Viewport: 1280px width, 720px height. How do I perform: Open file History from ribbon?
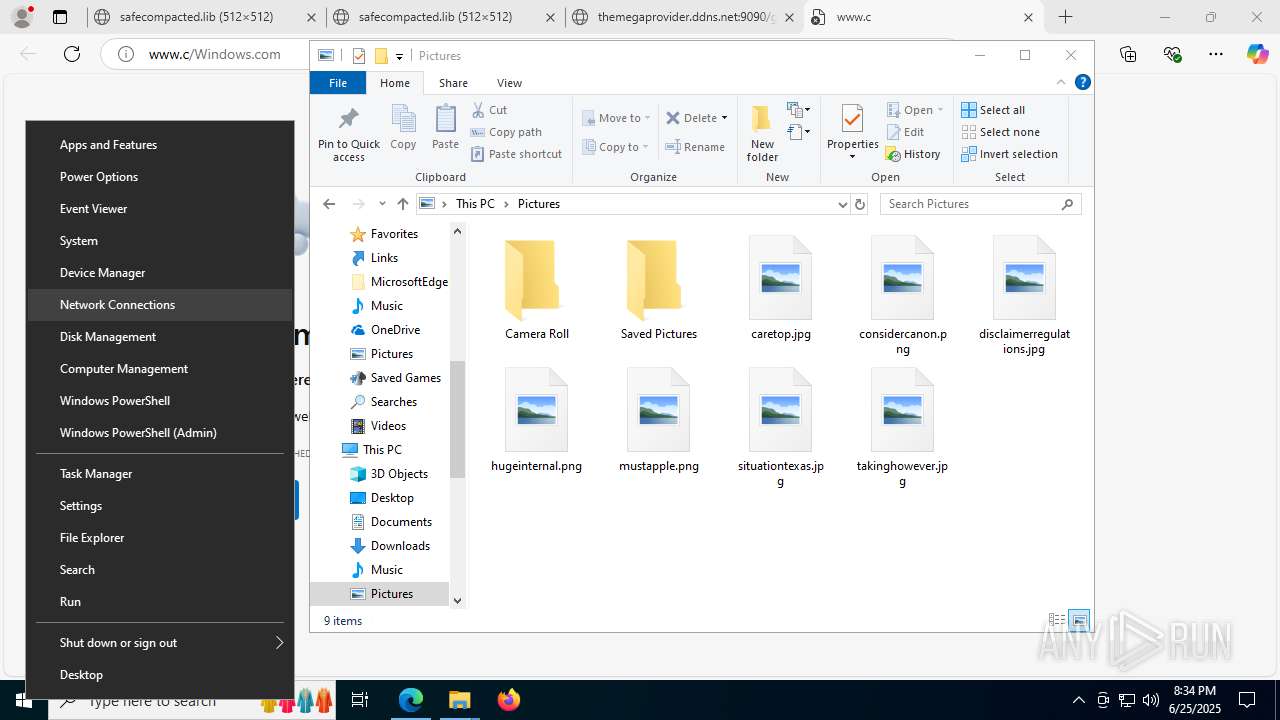(x=913, y=154)
